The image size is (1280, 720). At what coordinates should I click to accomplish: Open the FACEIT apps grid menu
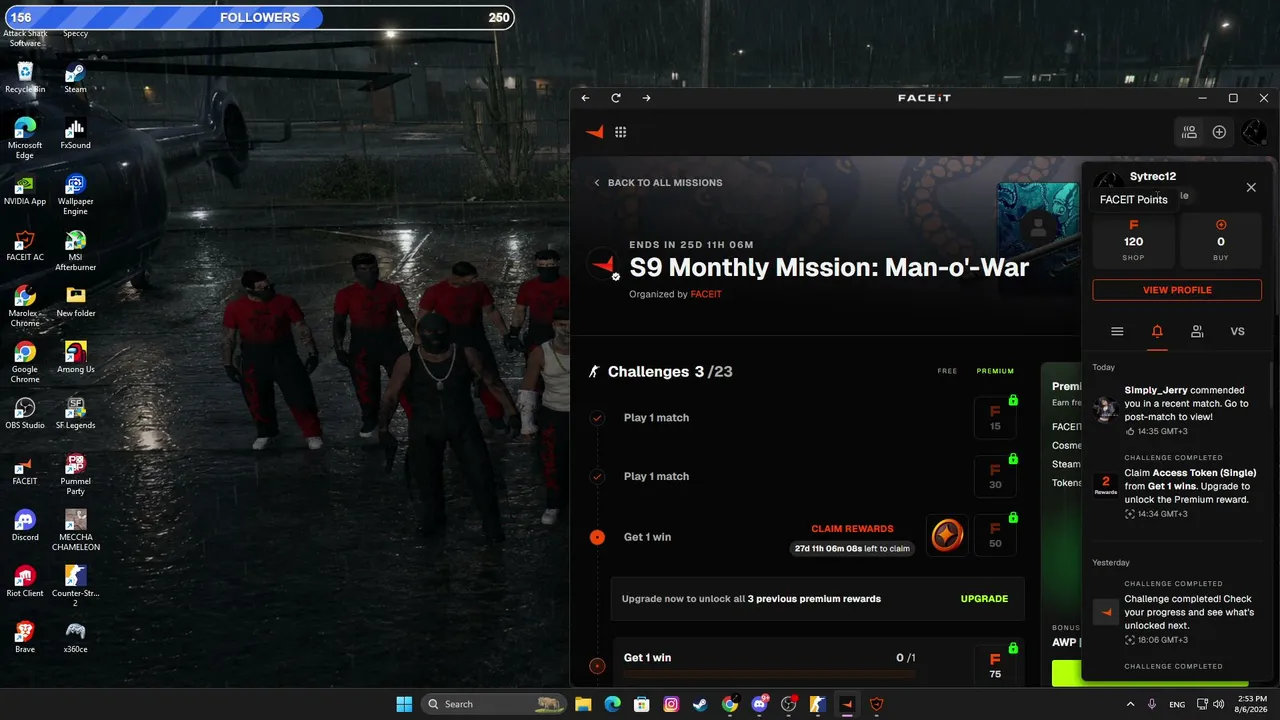tap(621, 132)
